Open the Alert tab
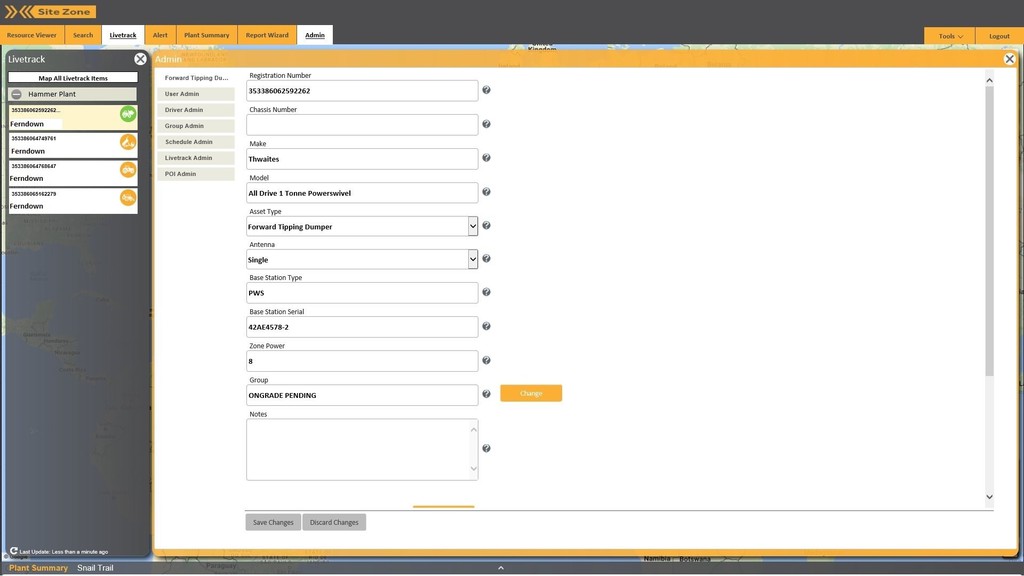The image size is (1024, 576). pos(160,35)
